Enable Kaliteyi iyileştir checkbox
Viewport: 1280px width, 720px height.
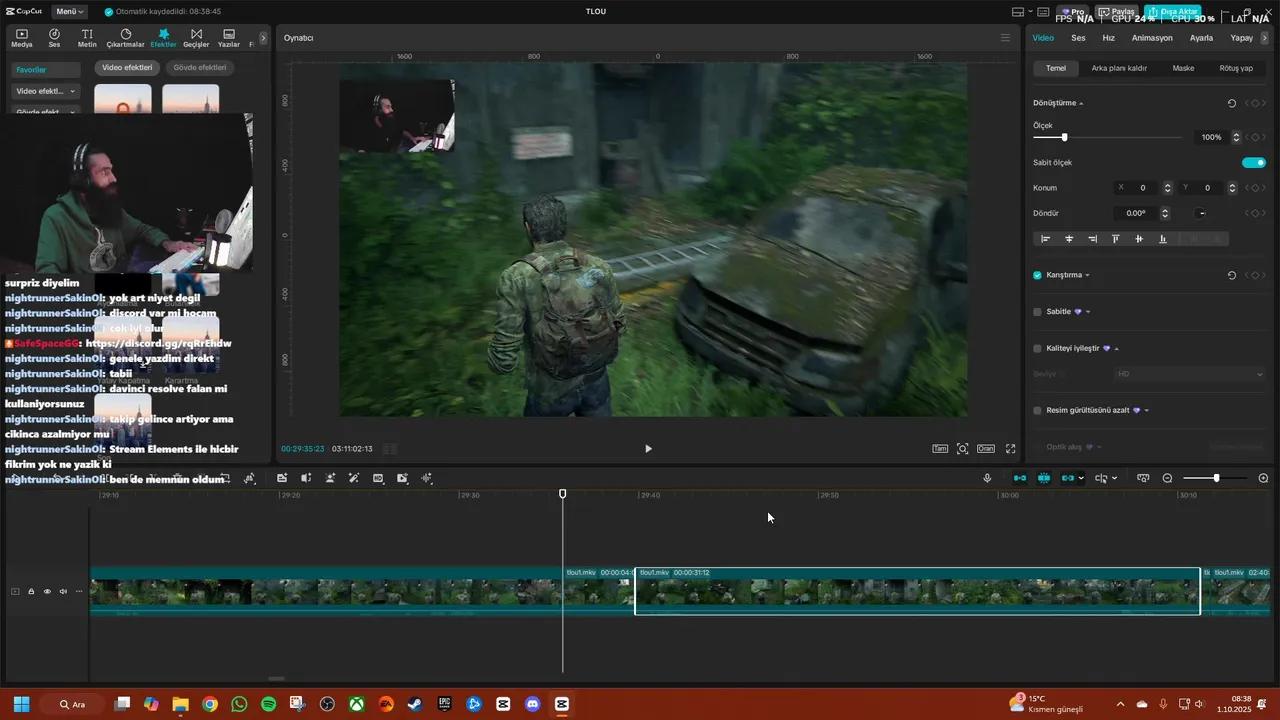tap(1037, 348)
